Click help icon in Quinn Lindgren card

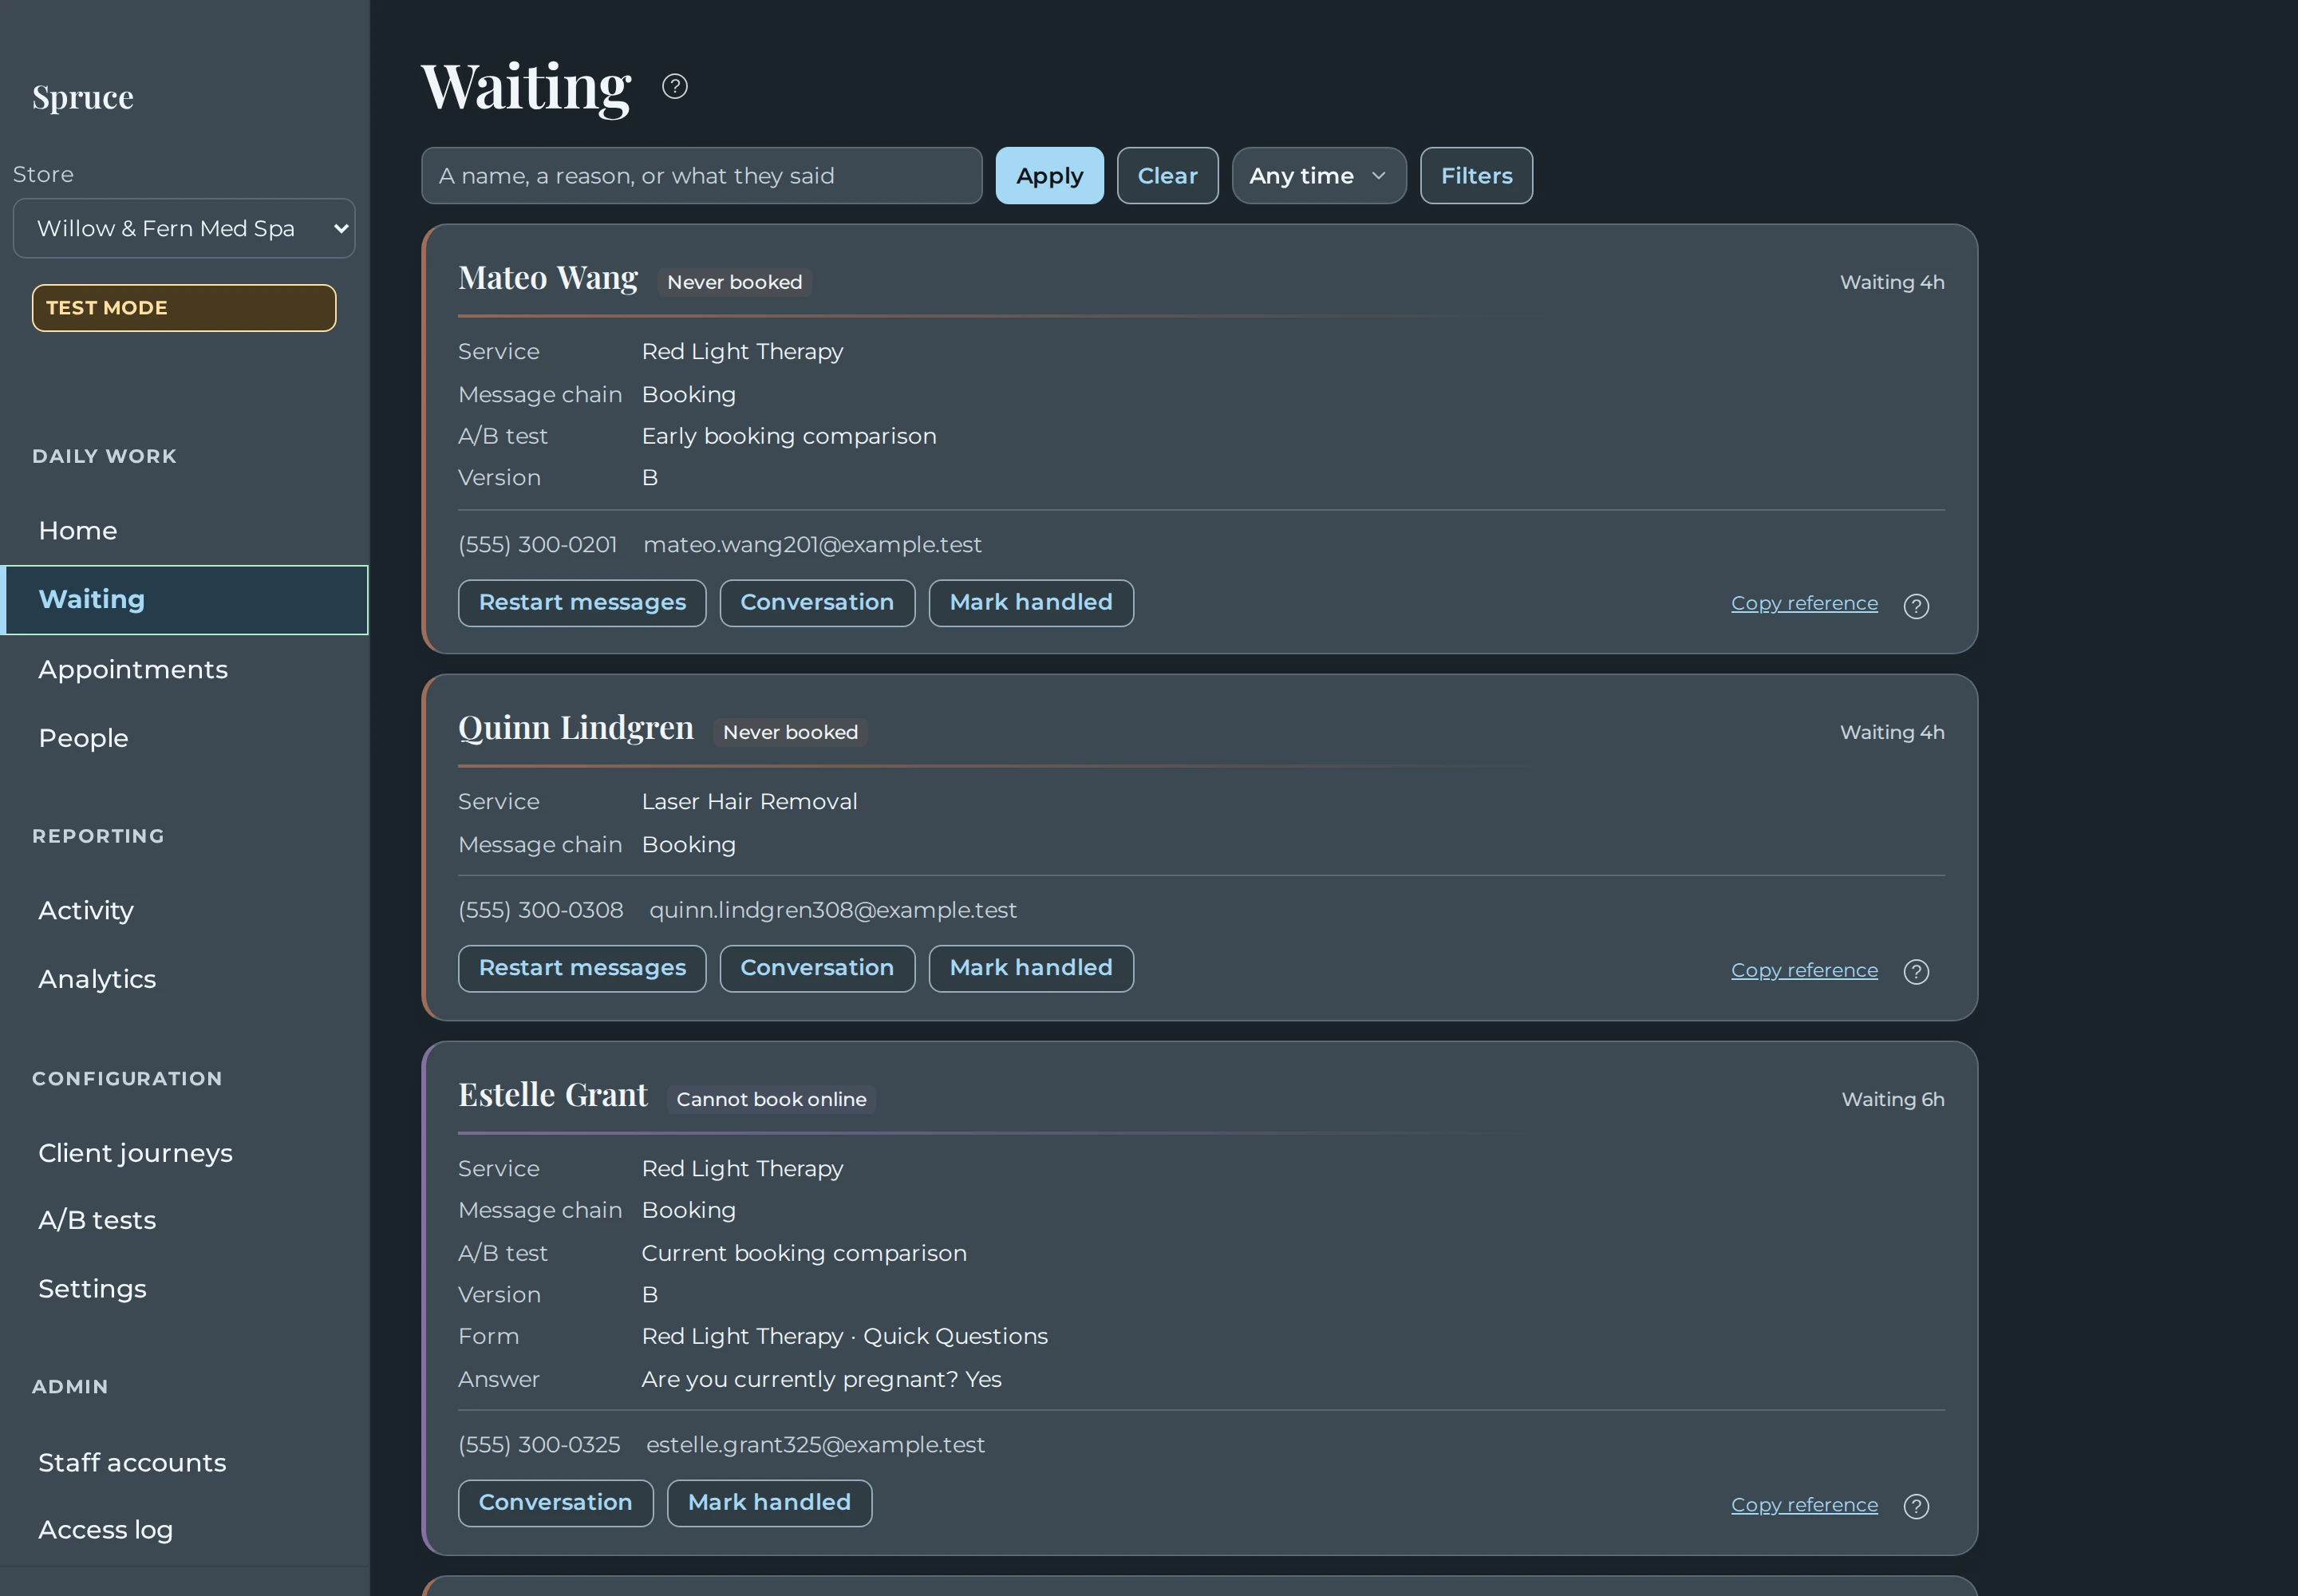coord(1916,972)
